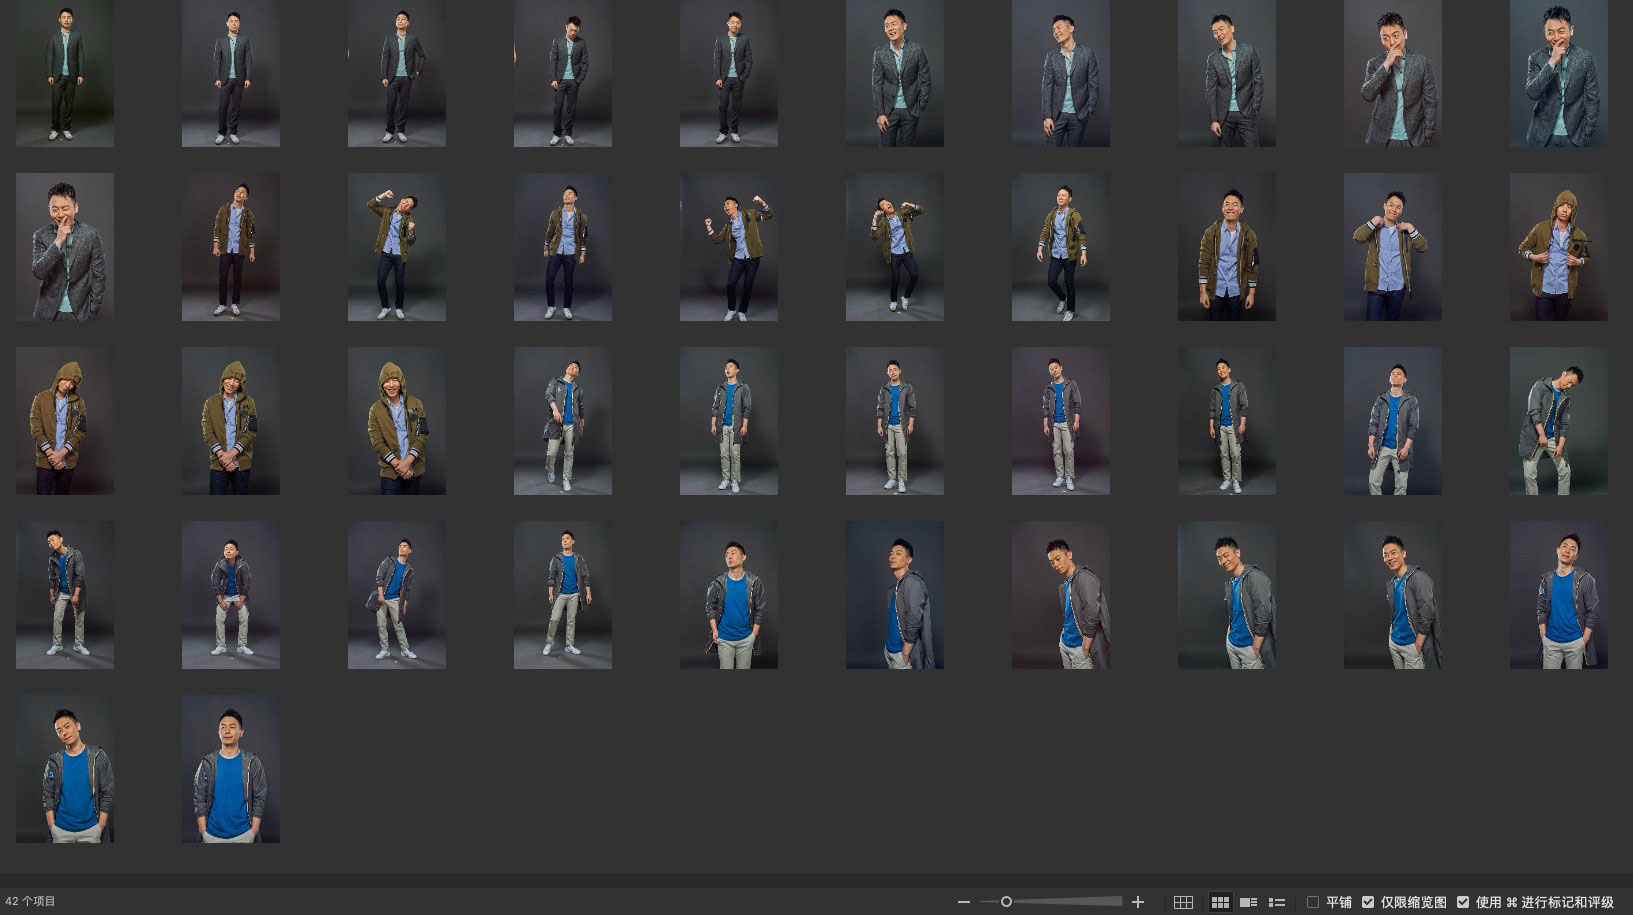Image resolution: width=1633 pixels, height=915 pixels.
Task: Select the last thumbnail in the first row
Action: [x=1558, y=74]
